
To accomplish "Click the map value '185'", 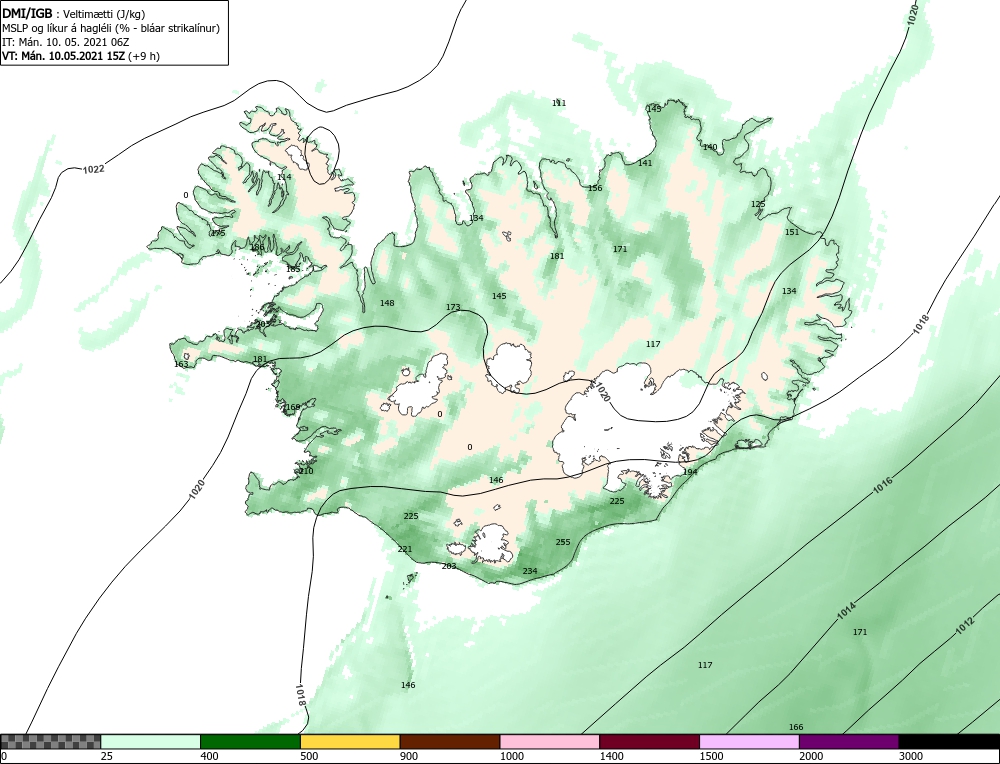I will pyautogui.click(x=293, y=269).
